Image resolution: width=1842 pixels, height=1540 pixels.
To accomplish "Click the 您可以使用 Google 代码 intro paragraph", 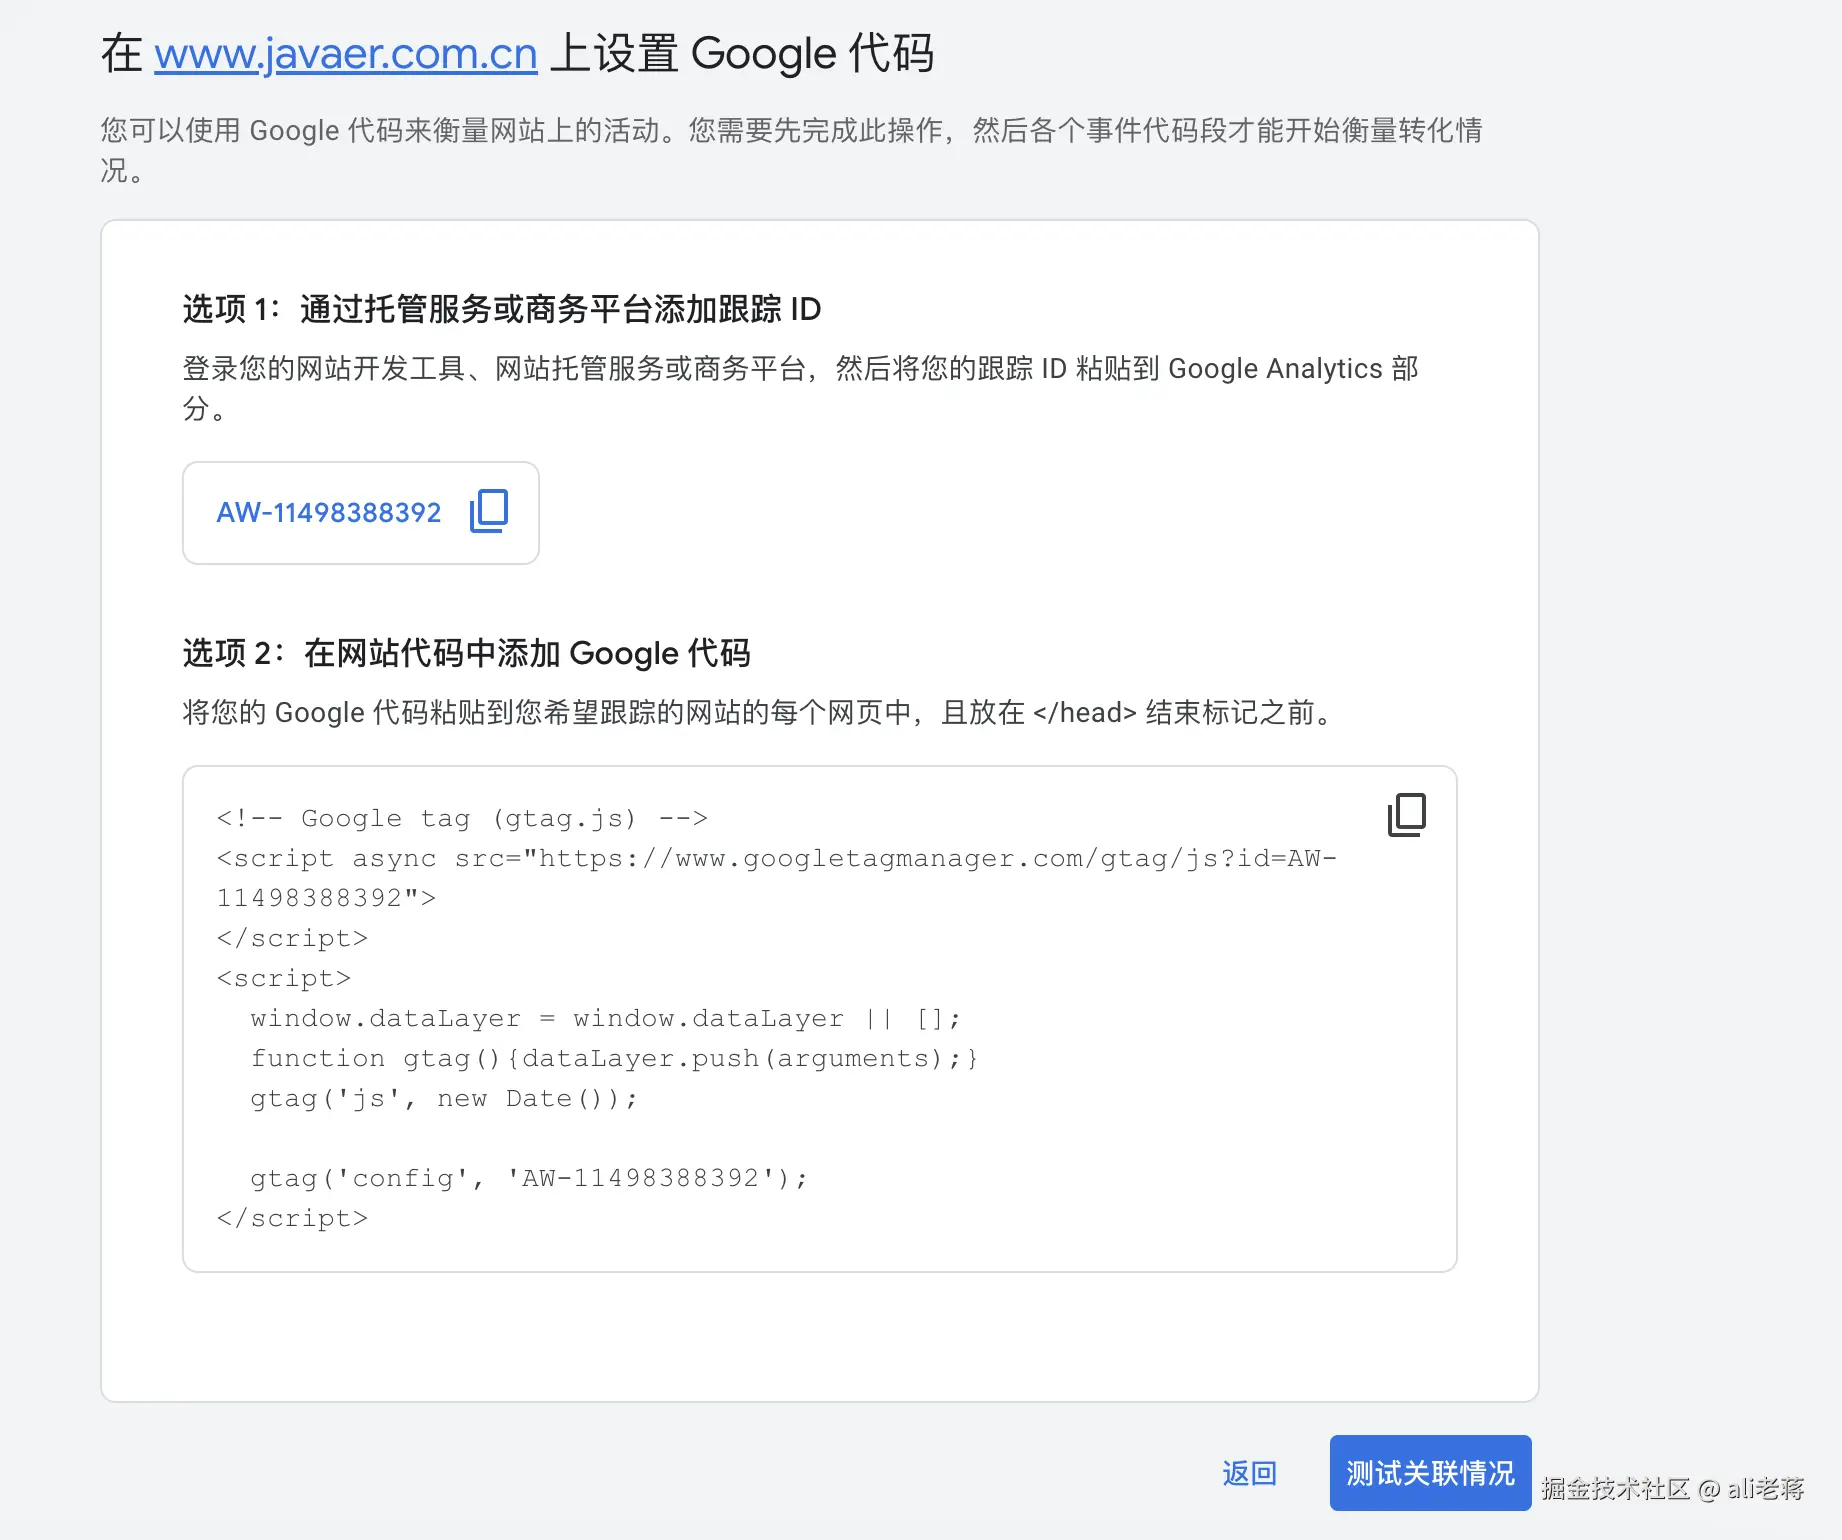I will pos(791,150).
